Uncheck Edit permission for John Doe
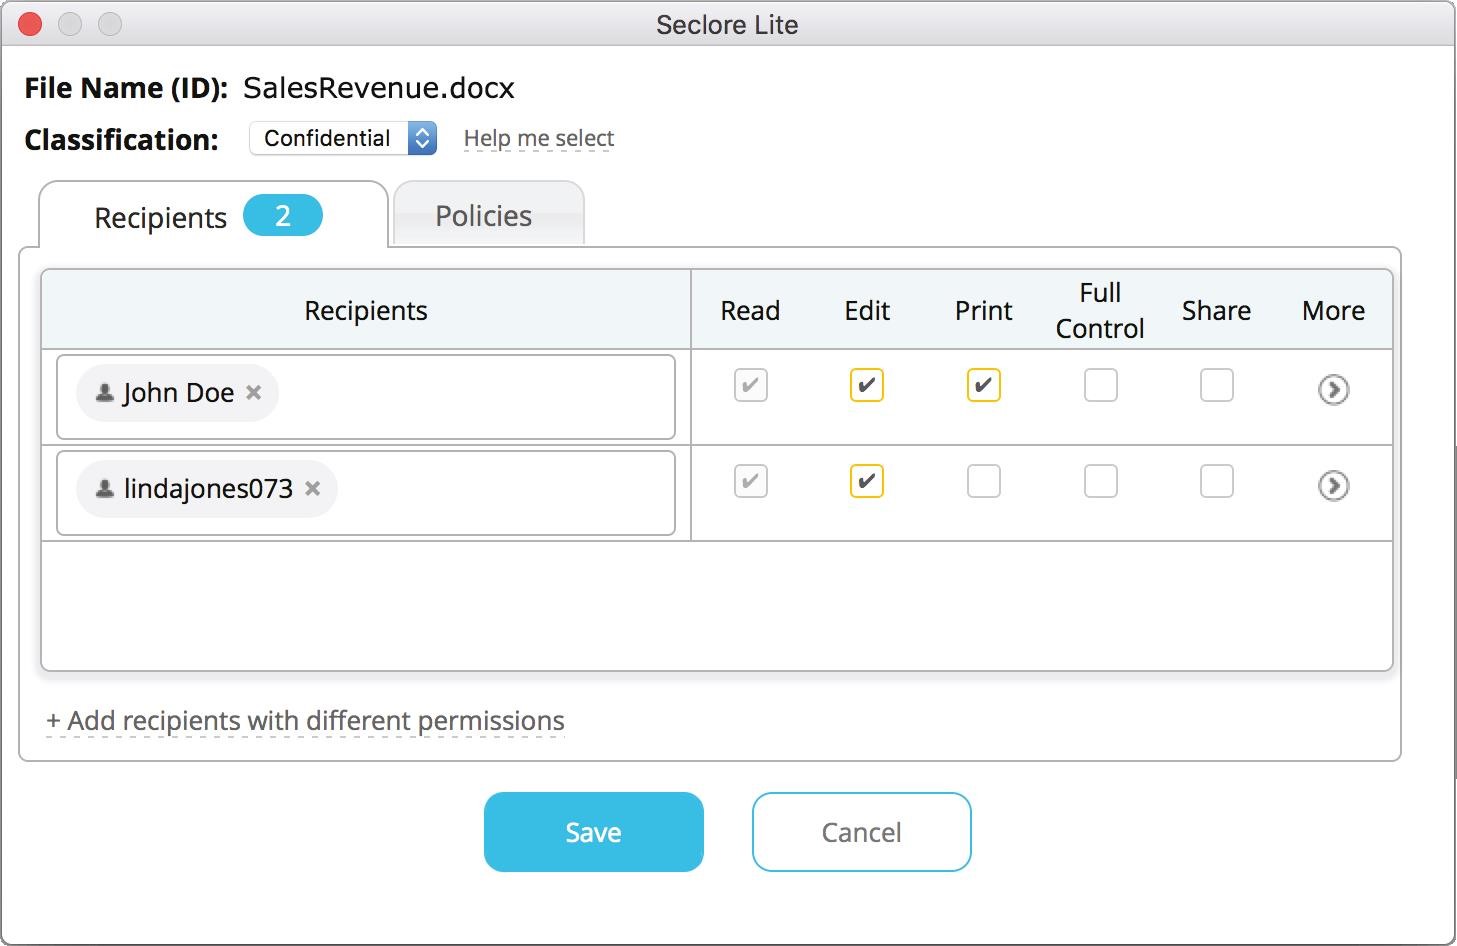This screenshot has height=946, width=1457. coord(866,386)
